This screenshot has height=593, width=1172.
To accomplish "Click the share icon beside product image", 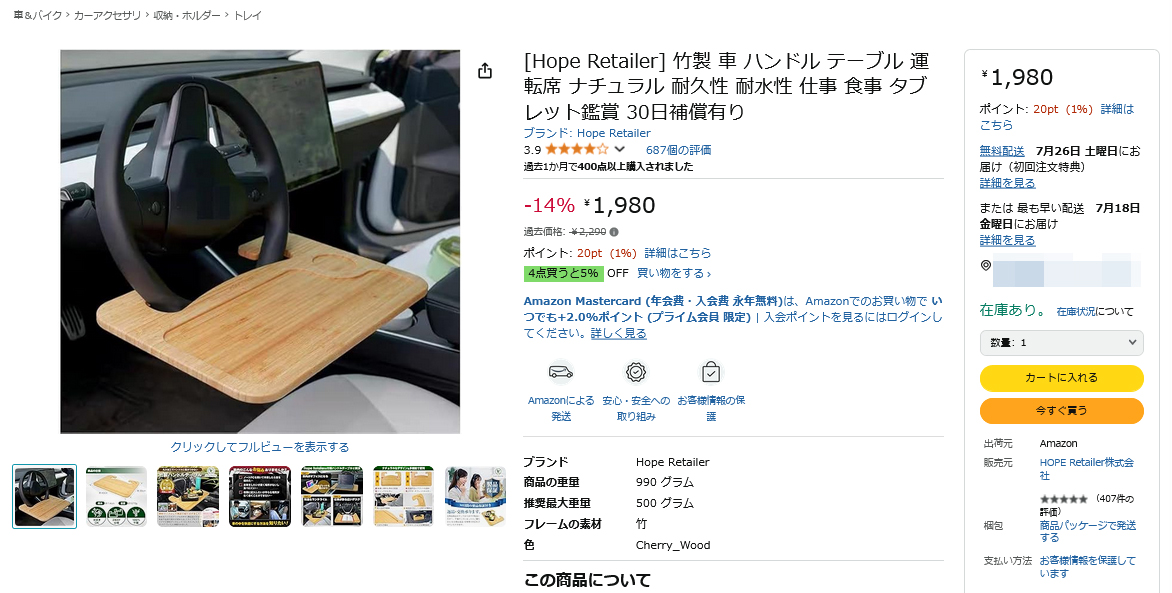I will coord(485,71).
